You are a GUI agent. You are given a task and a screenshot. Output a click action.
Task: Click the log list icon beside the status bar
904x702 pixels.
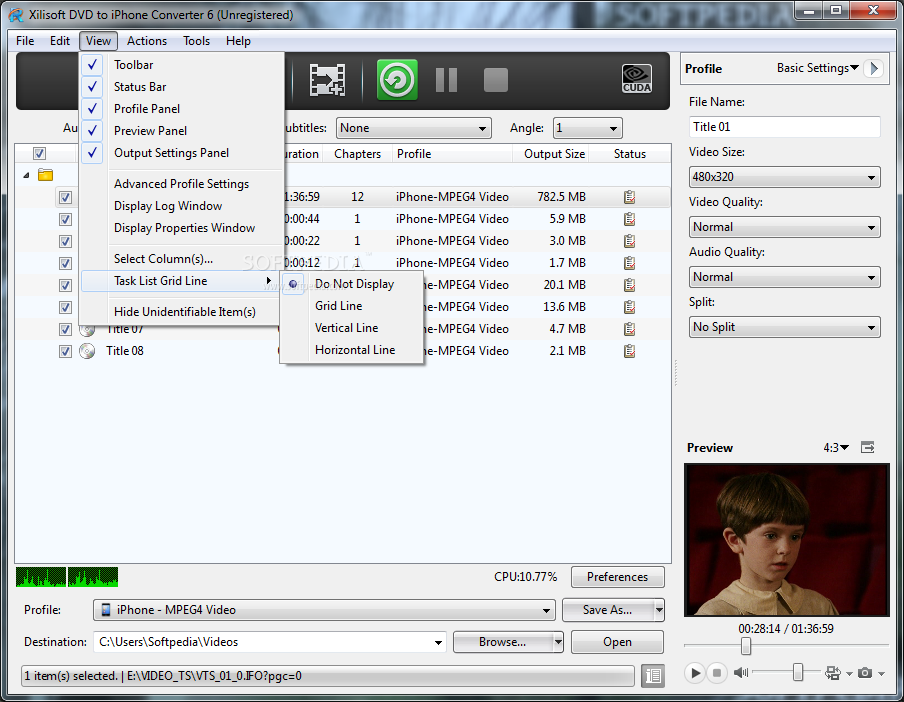click(x=653, y=675)
